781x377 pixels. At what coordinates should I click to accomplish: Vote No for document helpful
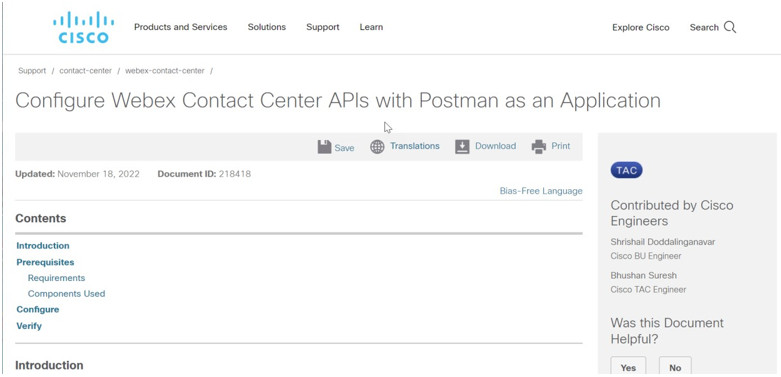click(x=675, y=367)
